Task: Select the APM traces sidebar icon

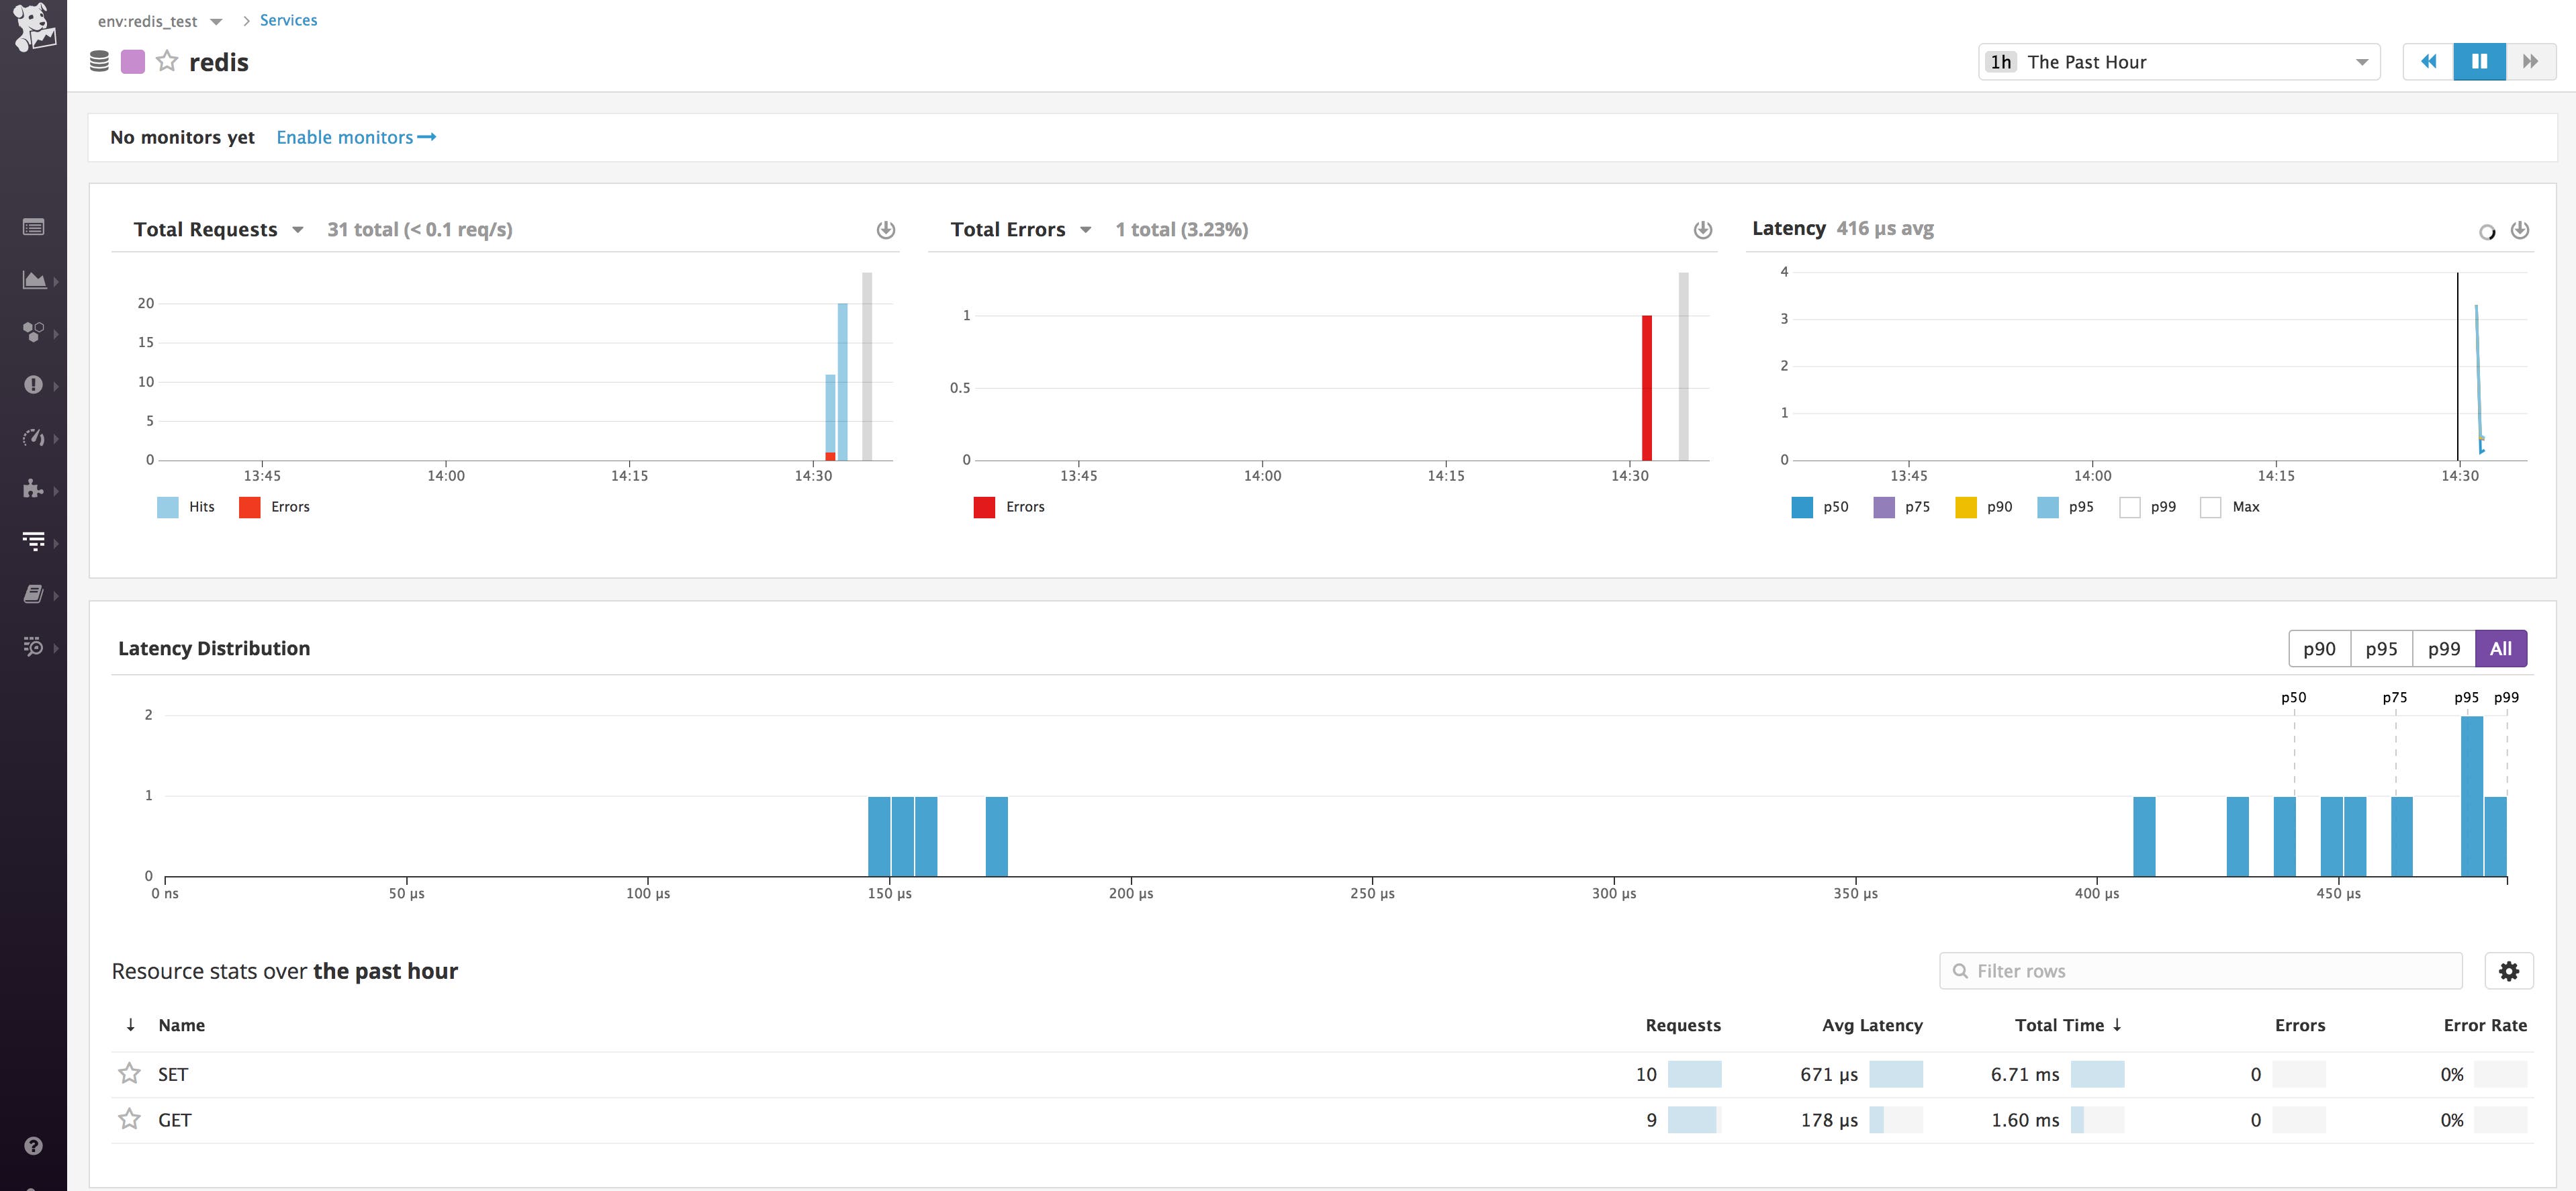Action: click(x=34, y=541)
